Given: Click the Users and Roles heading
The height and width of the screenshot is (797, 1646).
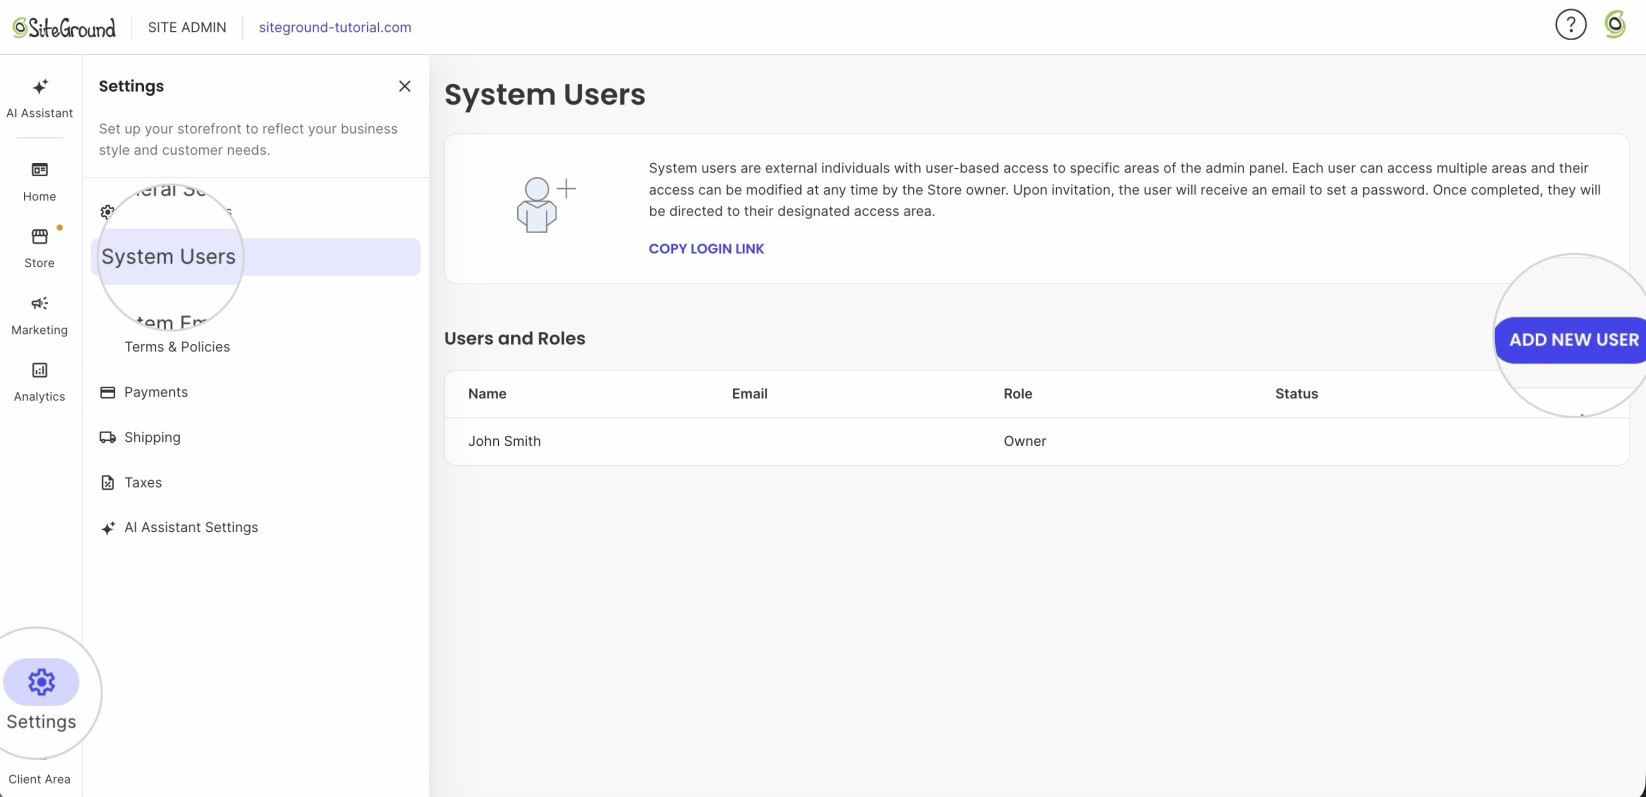Looking at the screenshot, I should click(515, 338).
